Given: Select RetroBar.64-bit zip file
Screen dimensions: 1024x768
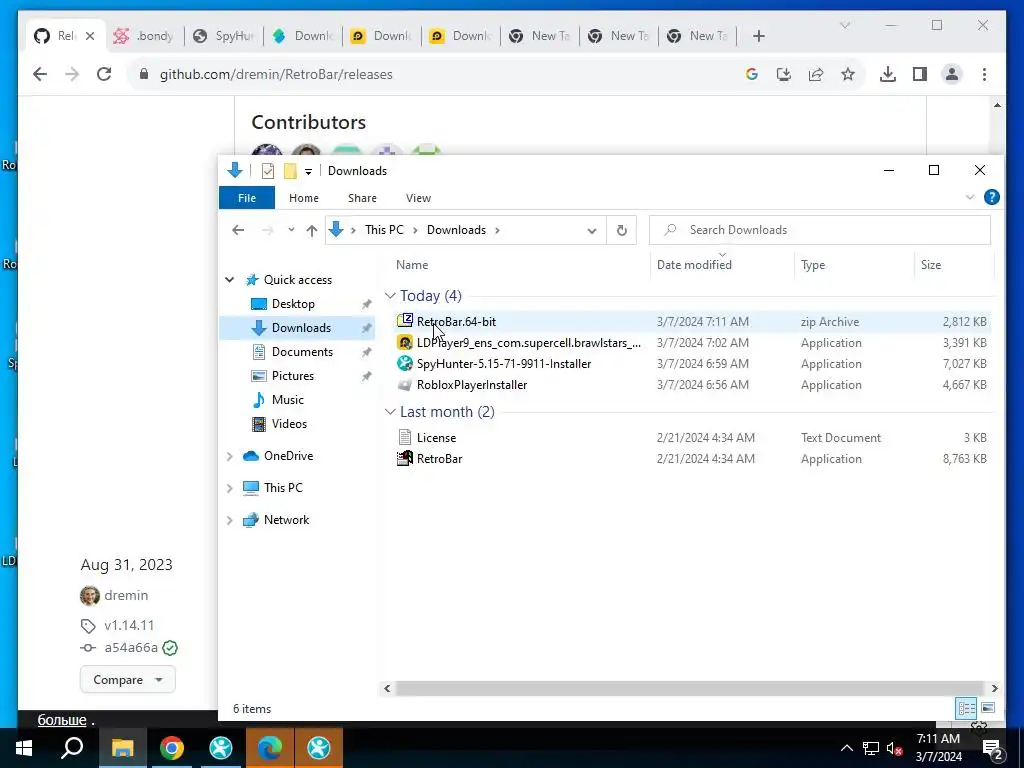Looking at the screenshot, I should pos(692,321).
